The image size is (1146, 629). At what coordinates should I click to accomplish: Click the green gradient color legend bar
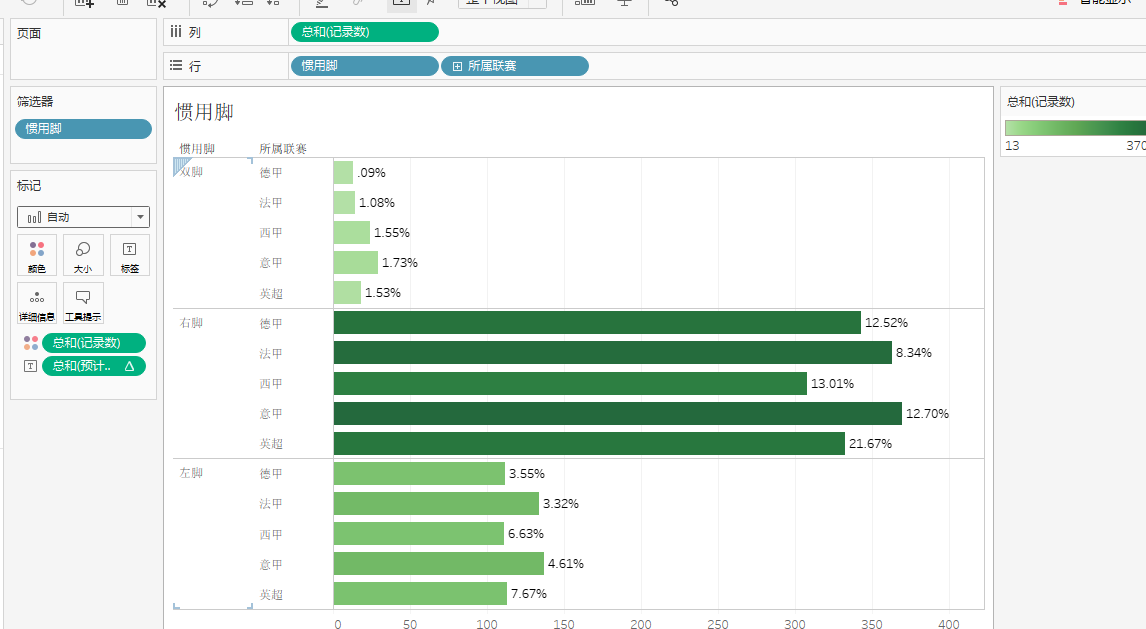[x=1075, y=128]
